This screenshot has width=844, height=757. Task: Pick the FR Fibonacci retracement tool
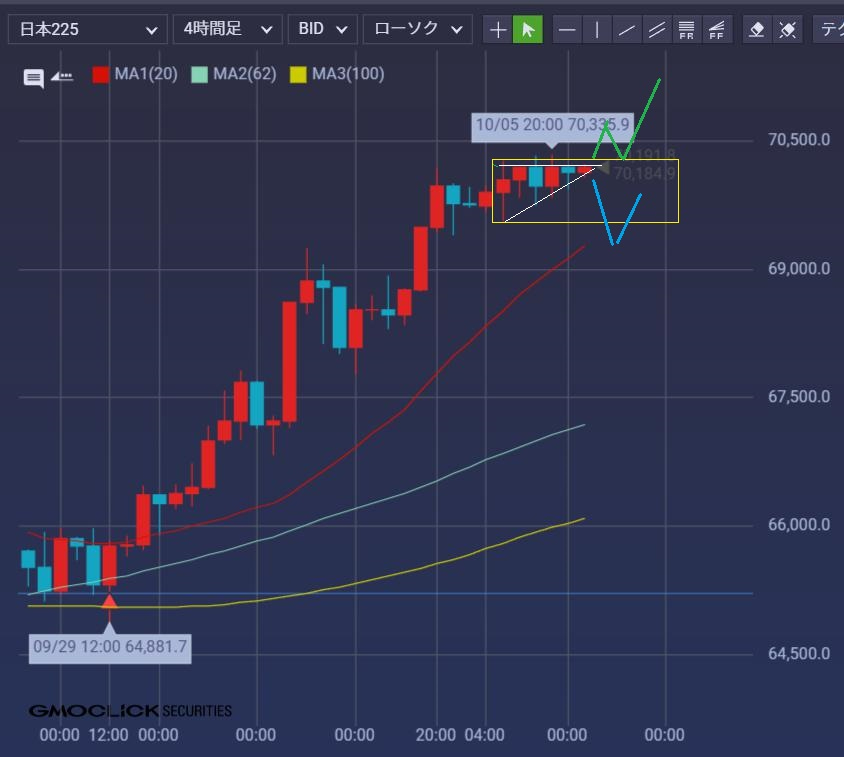[x=686, y=29]
